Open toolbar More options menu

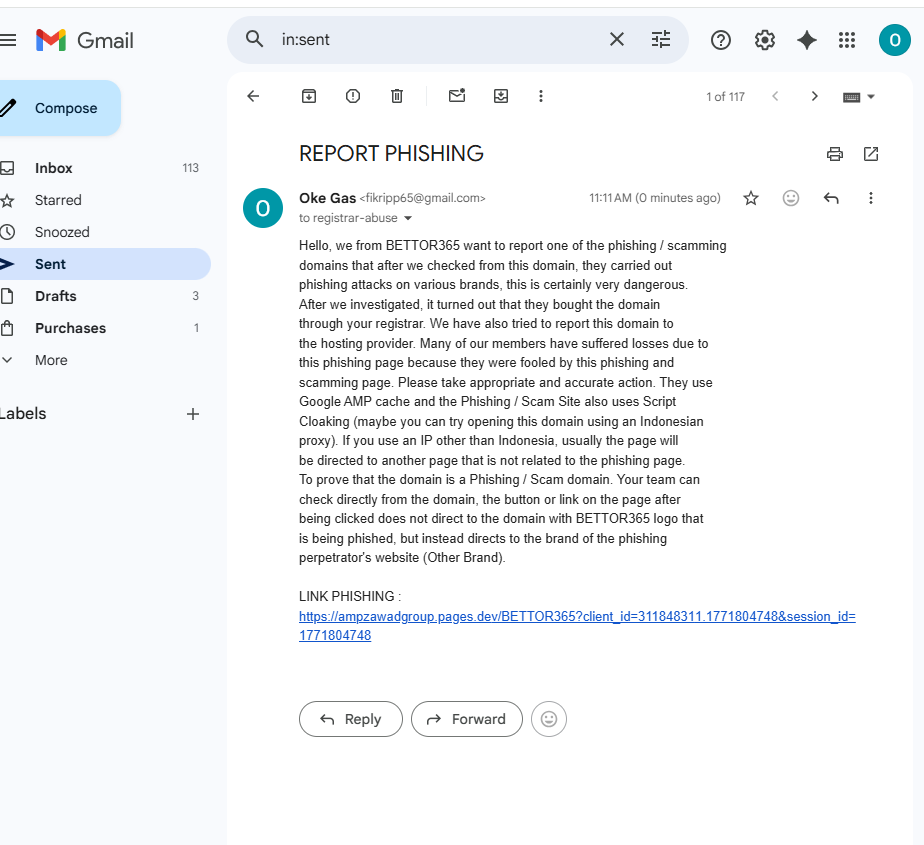(540, 96)
